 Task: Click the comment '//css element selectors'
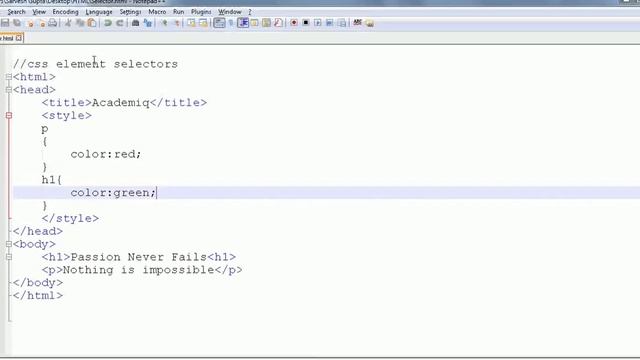click(x=96, y=64)
